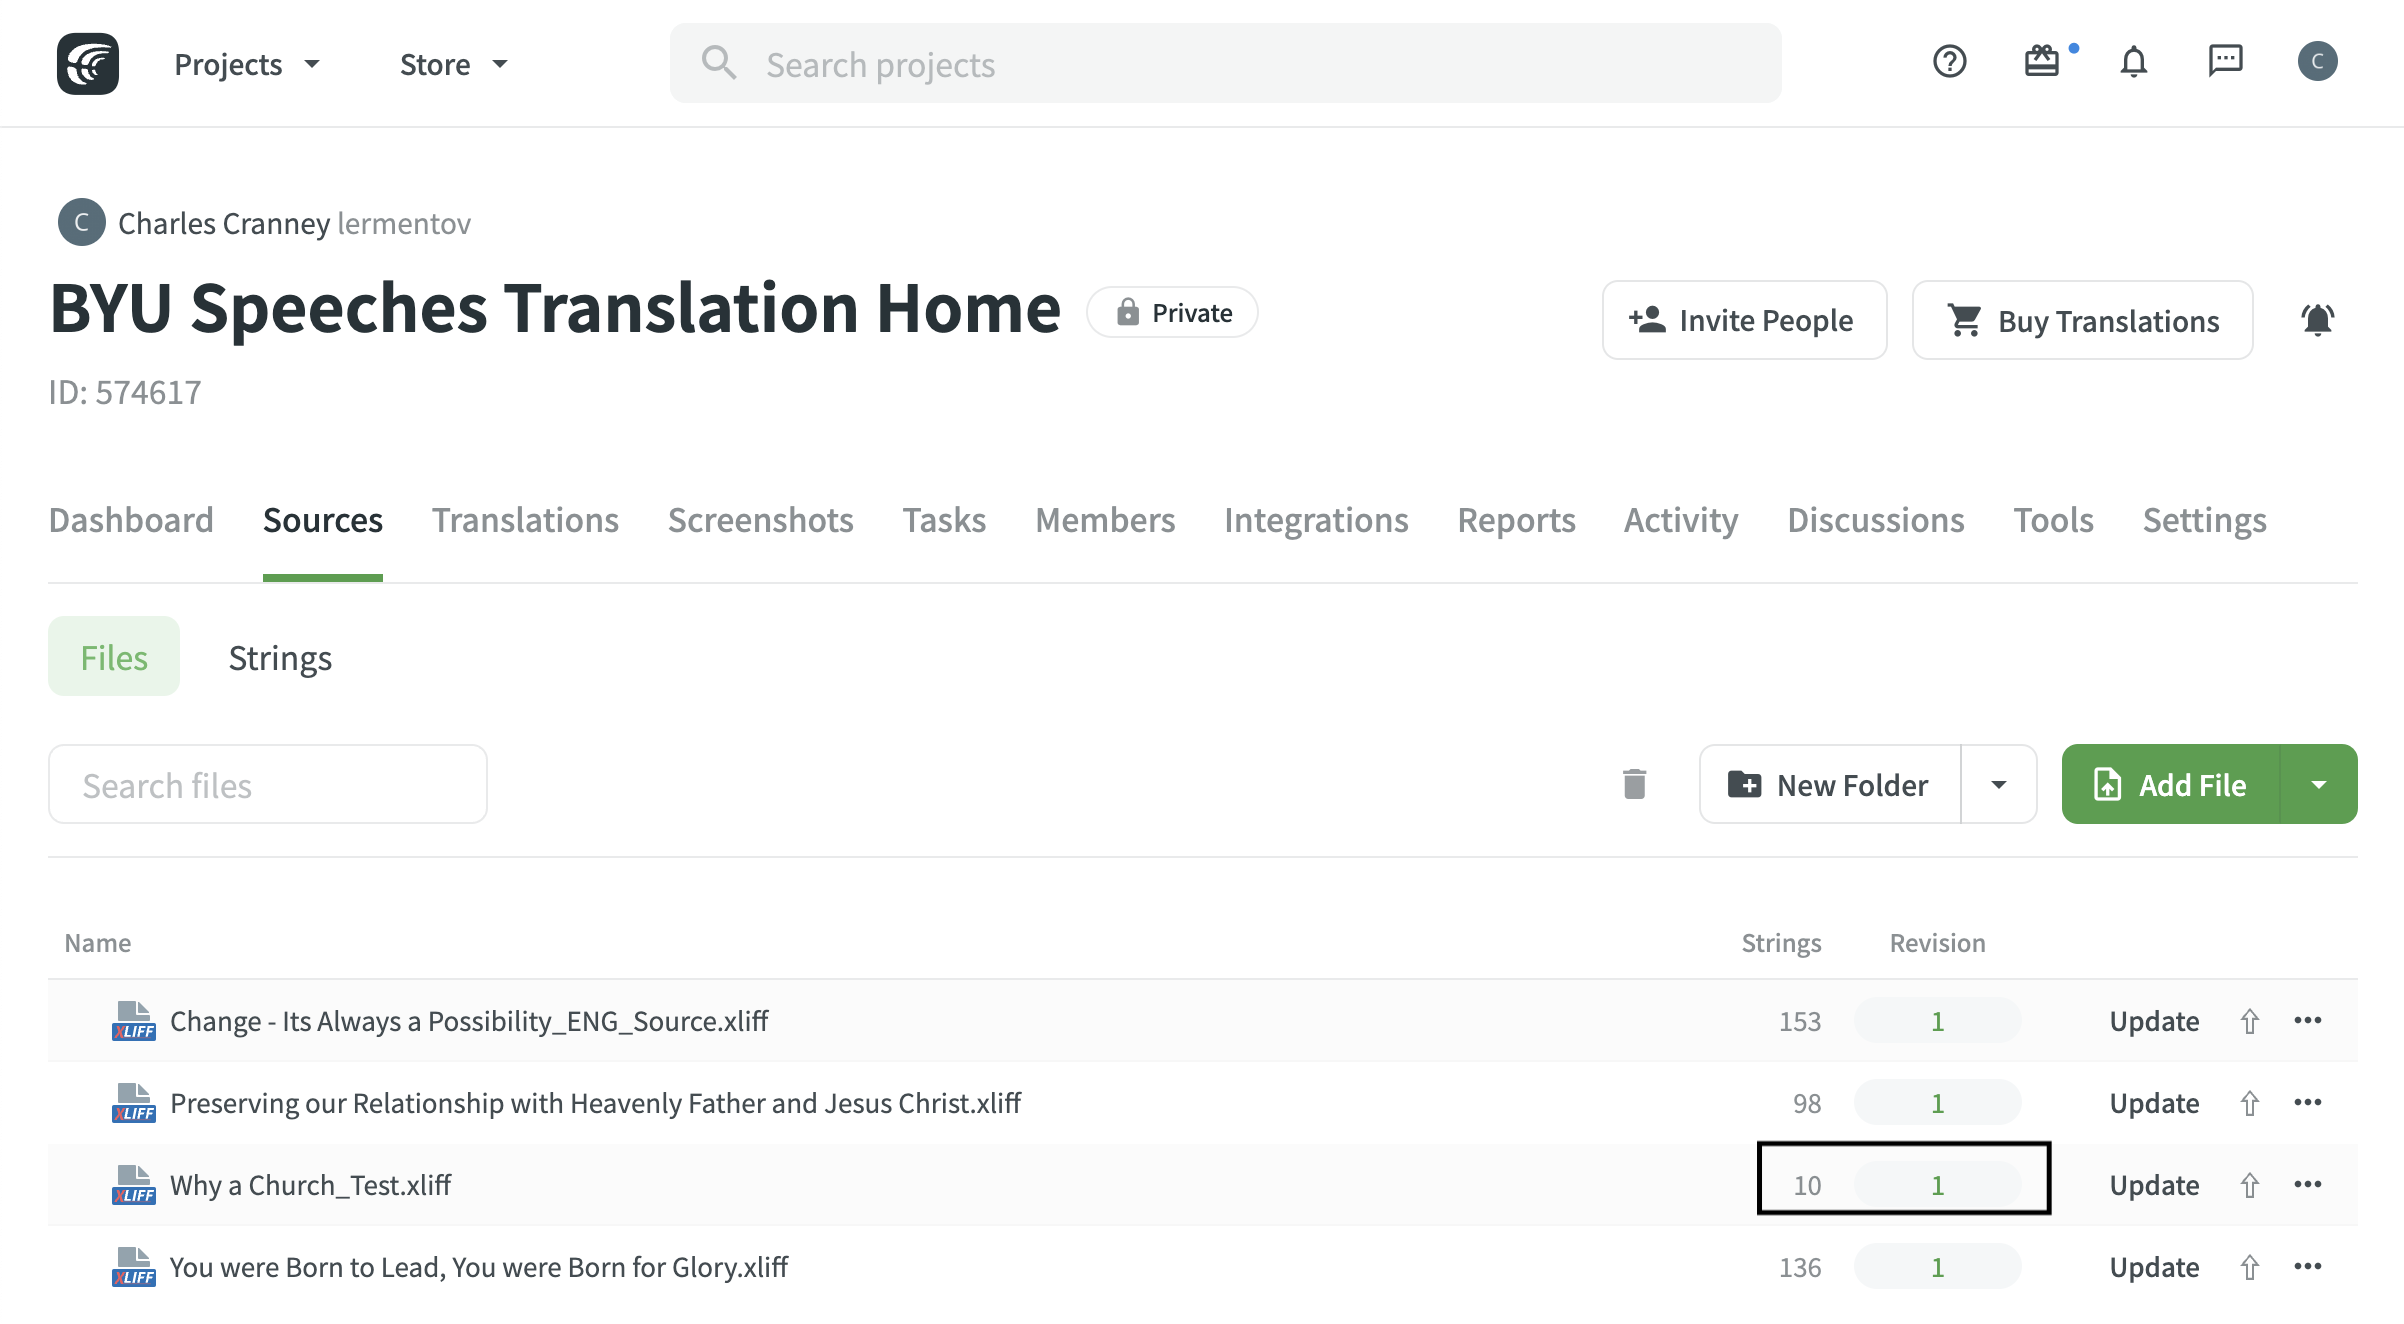Screen dimensions: 2404x1324
Task: Open more options for You were Born to Lead file
Action: [x=2307, y=1266]
